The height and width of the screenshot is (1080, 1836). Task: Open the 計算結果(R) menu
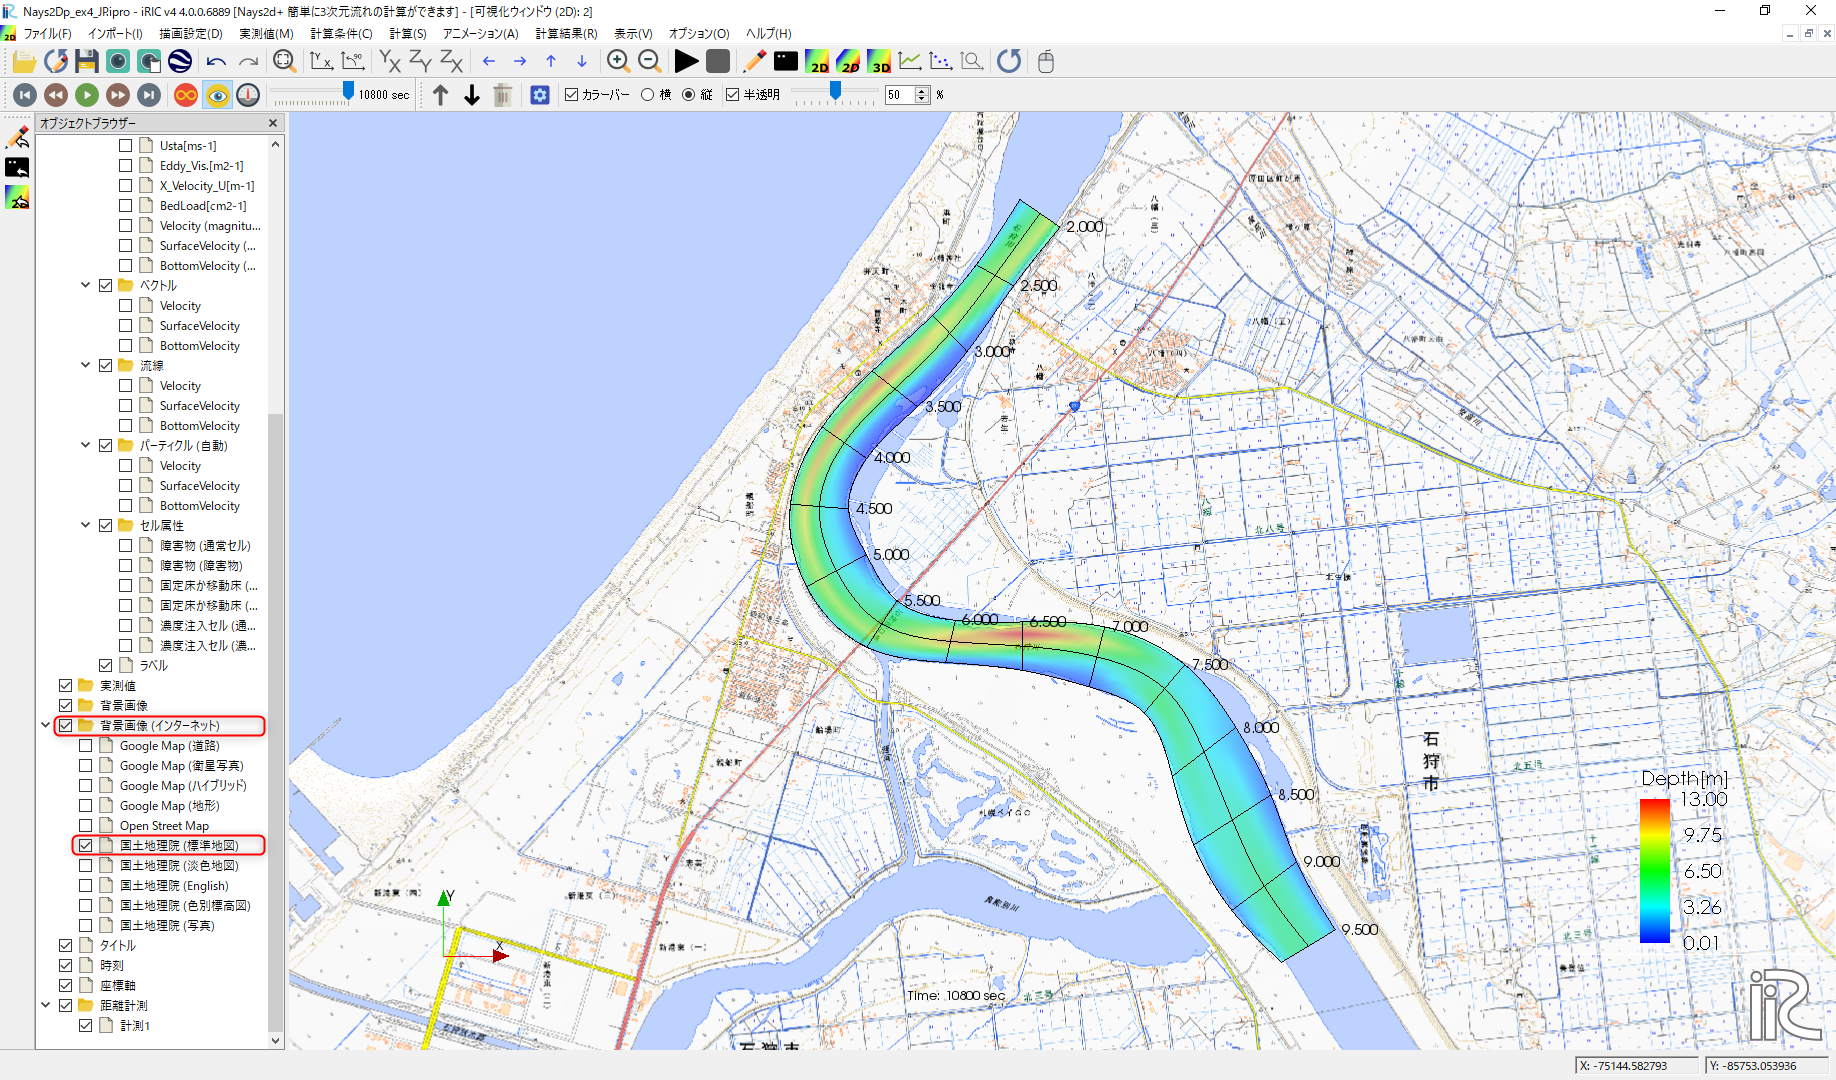pyautogui.click(x=566, y=34)
